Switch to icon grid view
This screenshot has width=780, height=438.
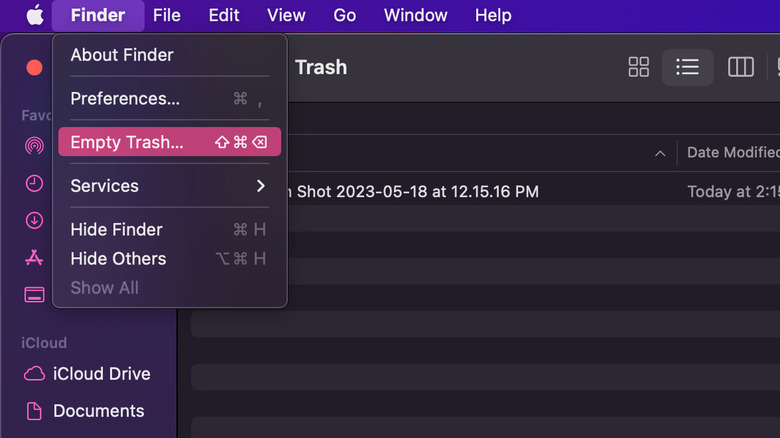(x=638, y=67)
